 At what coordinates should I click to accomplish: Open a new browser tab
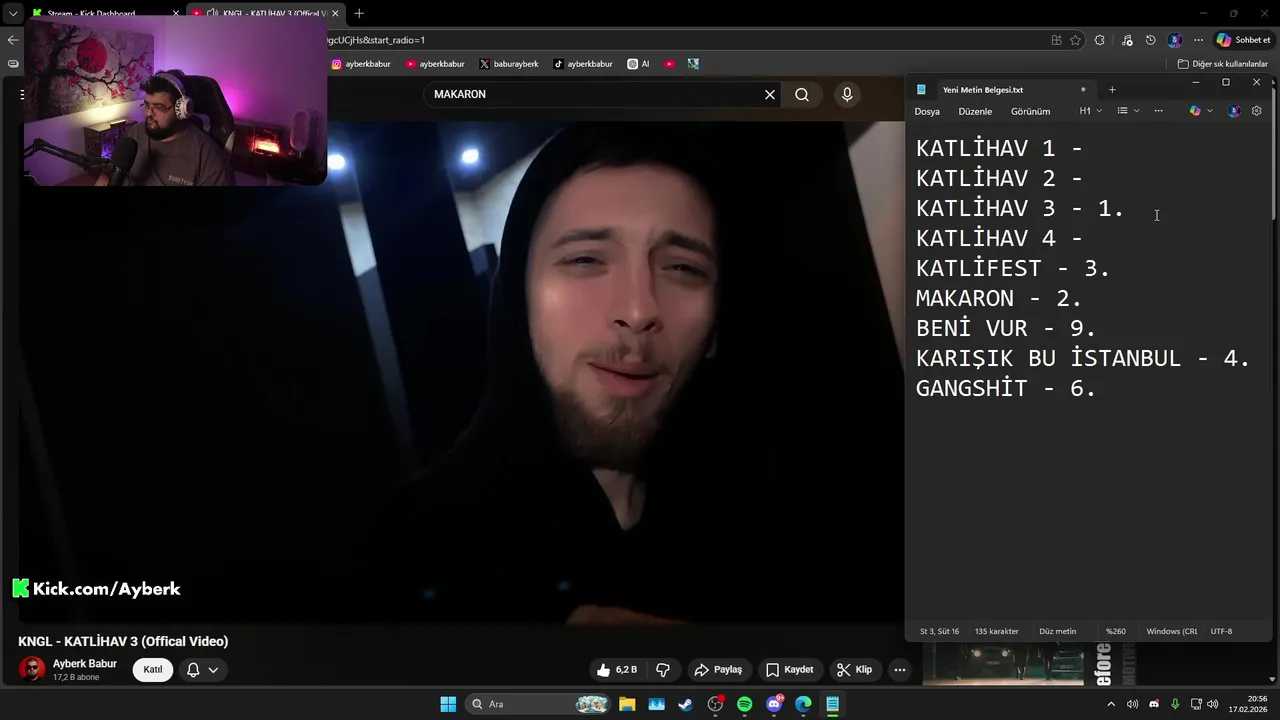tap(359, 13)
